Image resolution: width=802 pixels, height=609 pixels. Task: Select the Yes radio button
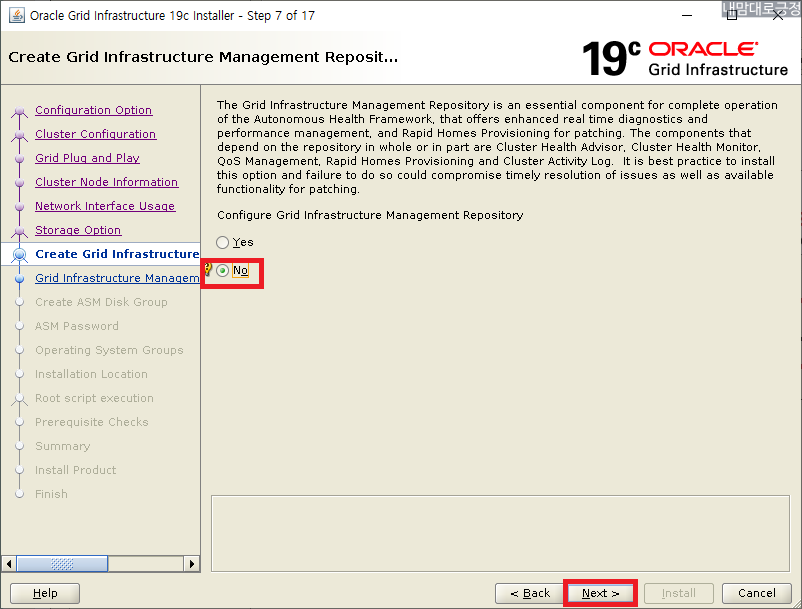(x=222, y=242)
